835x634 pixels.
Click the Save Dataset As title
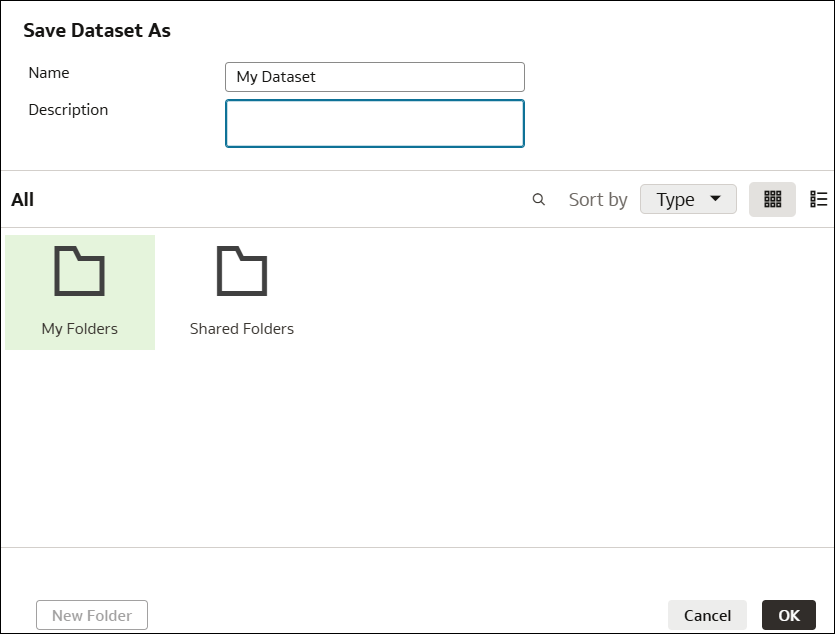97,30
